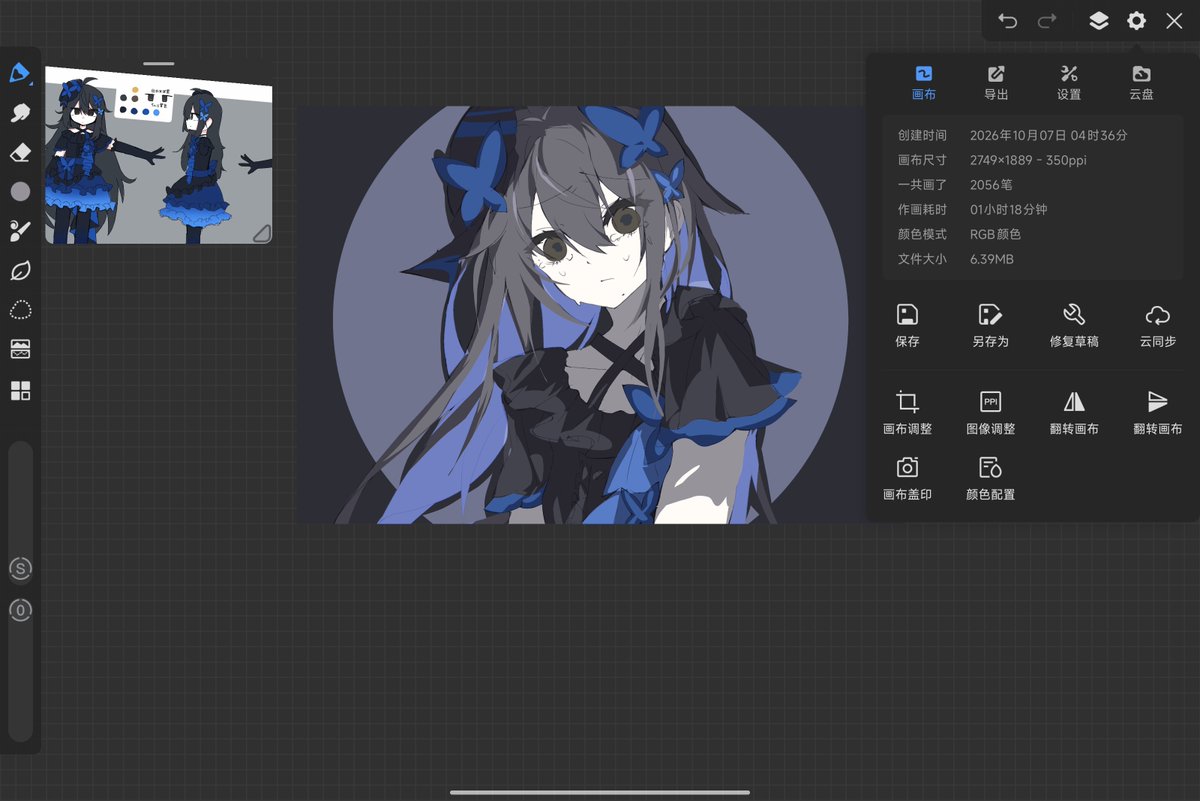Flip canvas vertically with stacked triangle icon
This screenshot has height=801, width=1200.
click(x=1157, y=413)
